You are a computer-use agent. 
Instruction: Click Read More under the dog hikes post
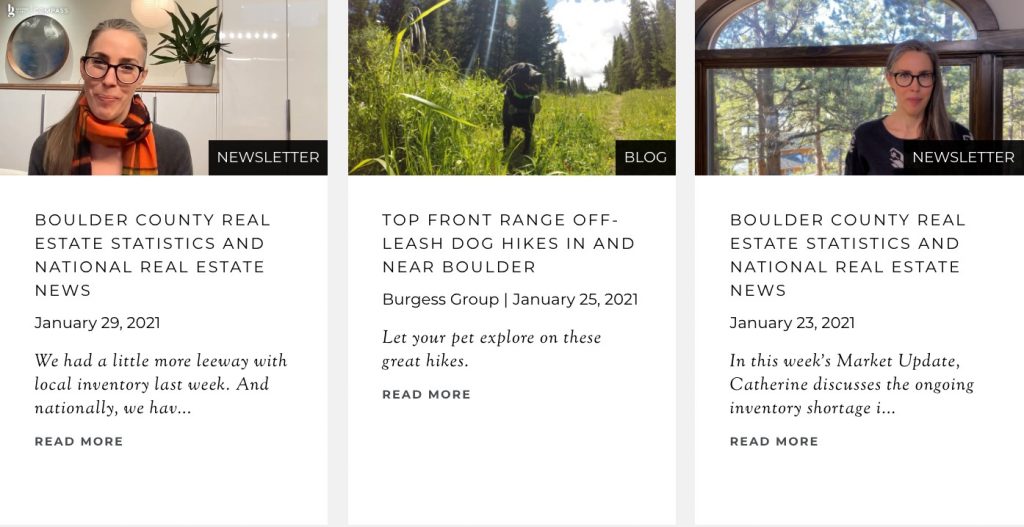(426, 394)
